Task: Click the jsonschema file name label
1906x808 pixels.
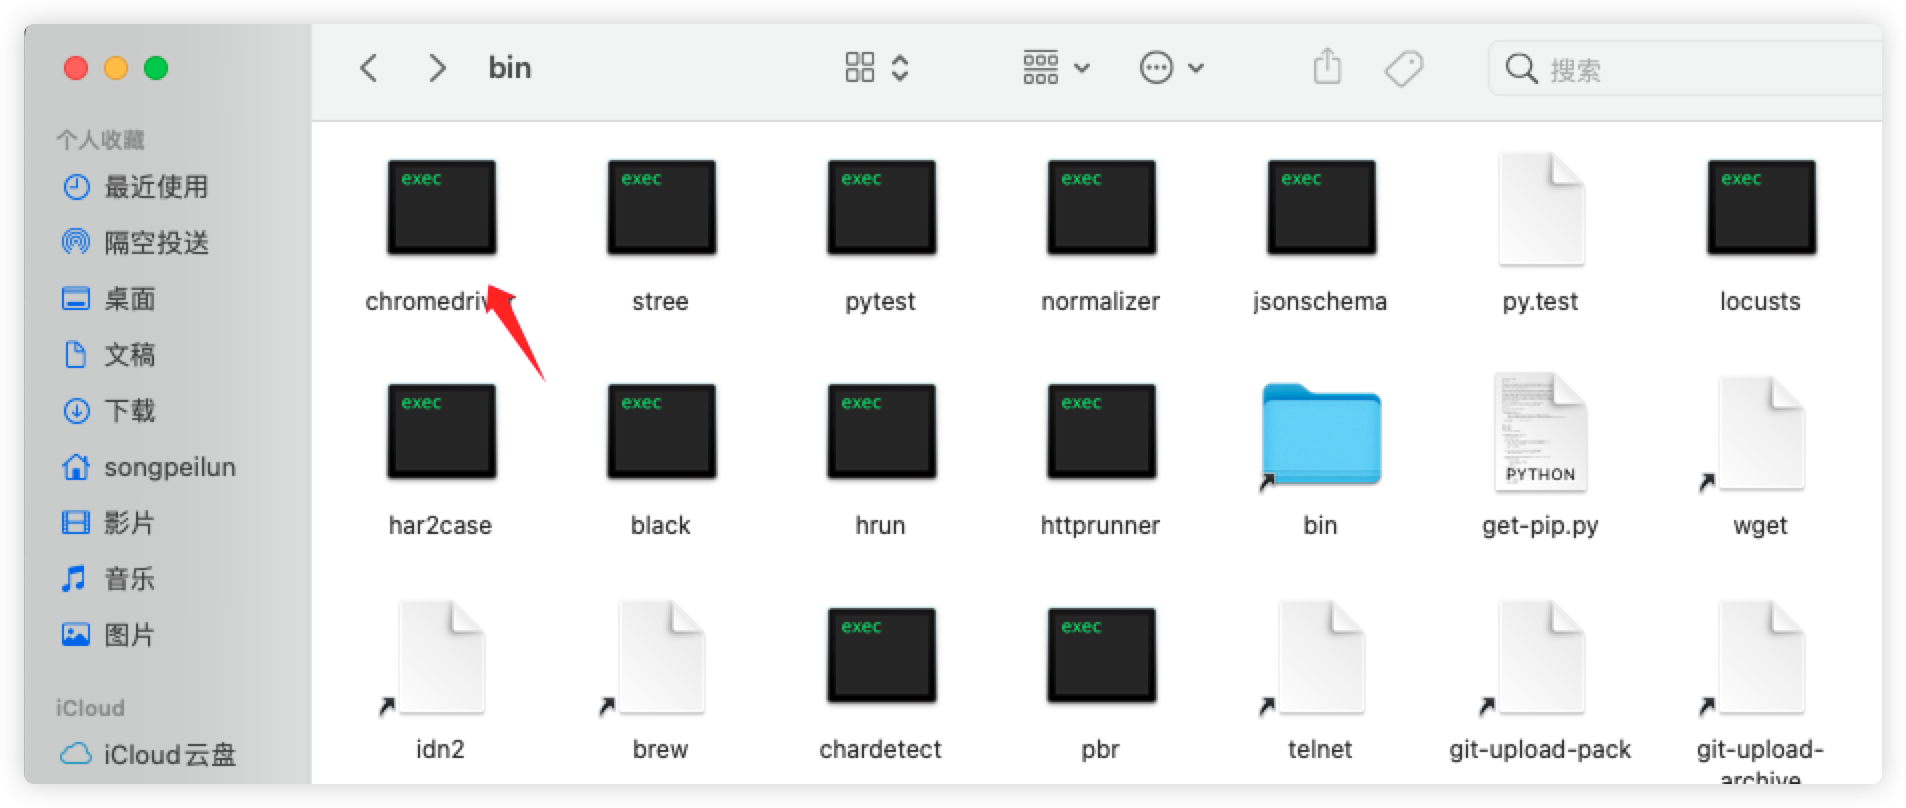Action: [x=1320, y=301]
